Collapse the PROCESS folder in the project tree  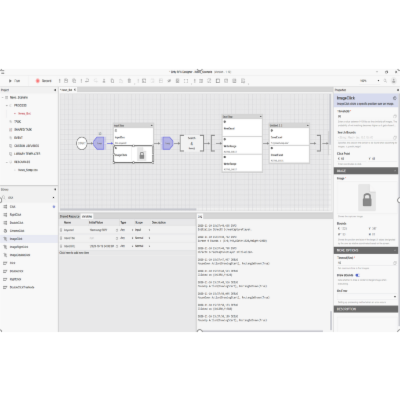tap(7, 105)
